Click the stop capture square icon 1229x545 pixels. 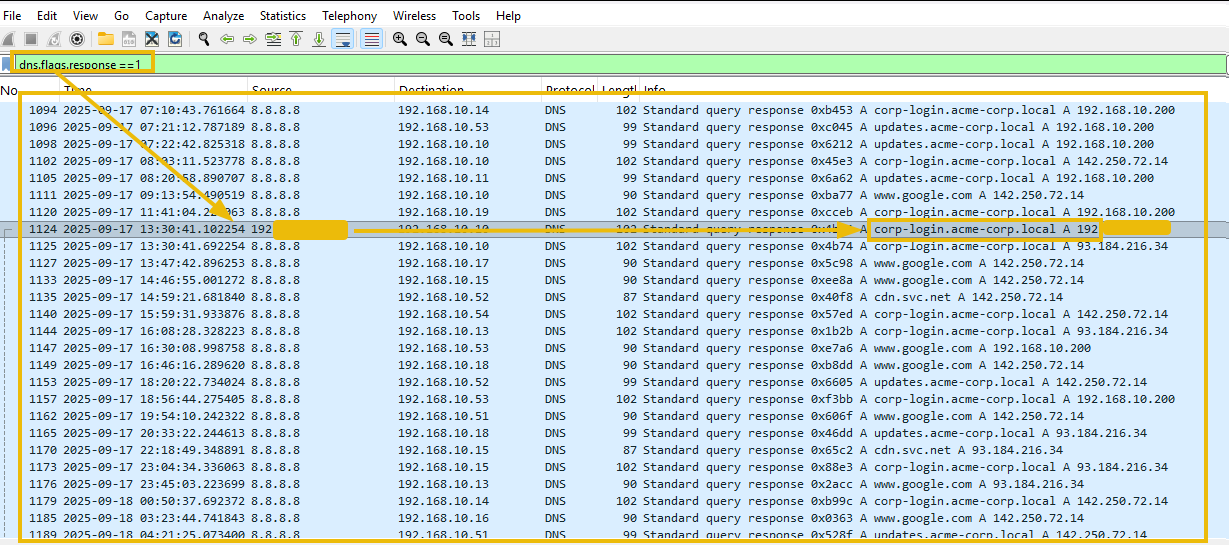31,39
